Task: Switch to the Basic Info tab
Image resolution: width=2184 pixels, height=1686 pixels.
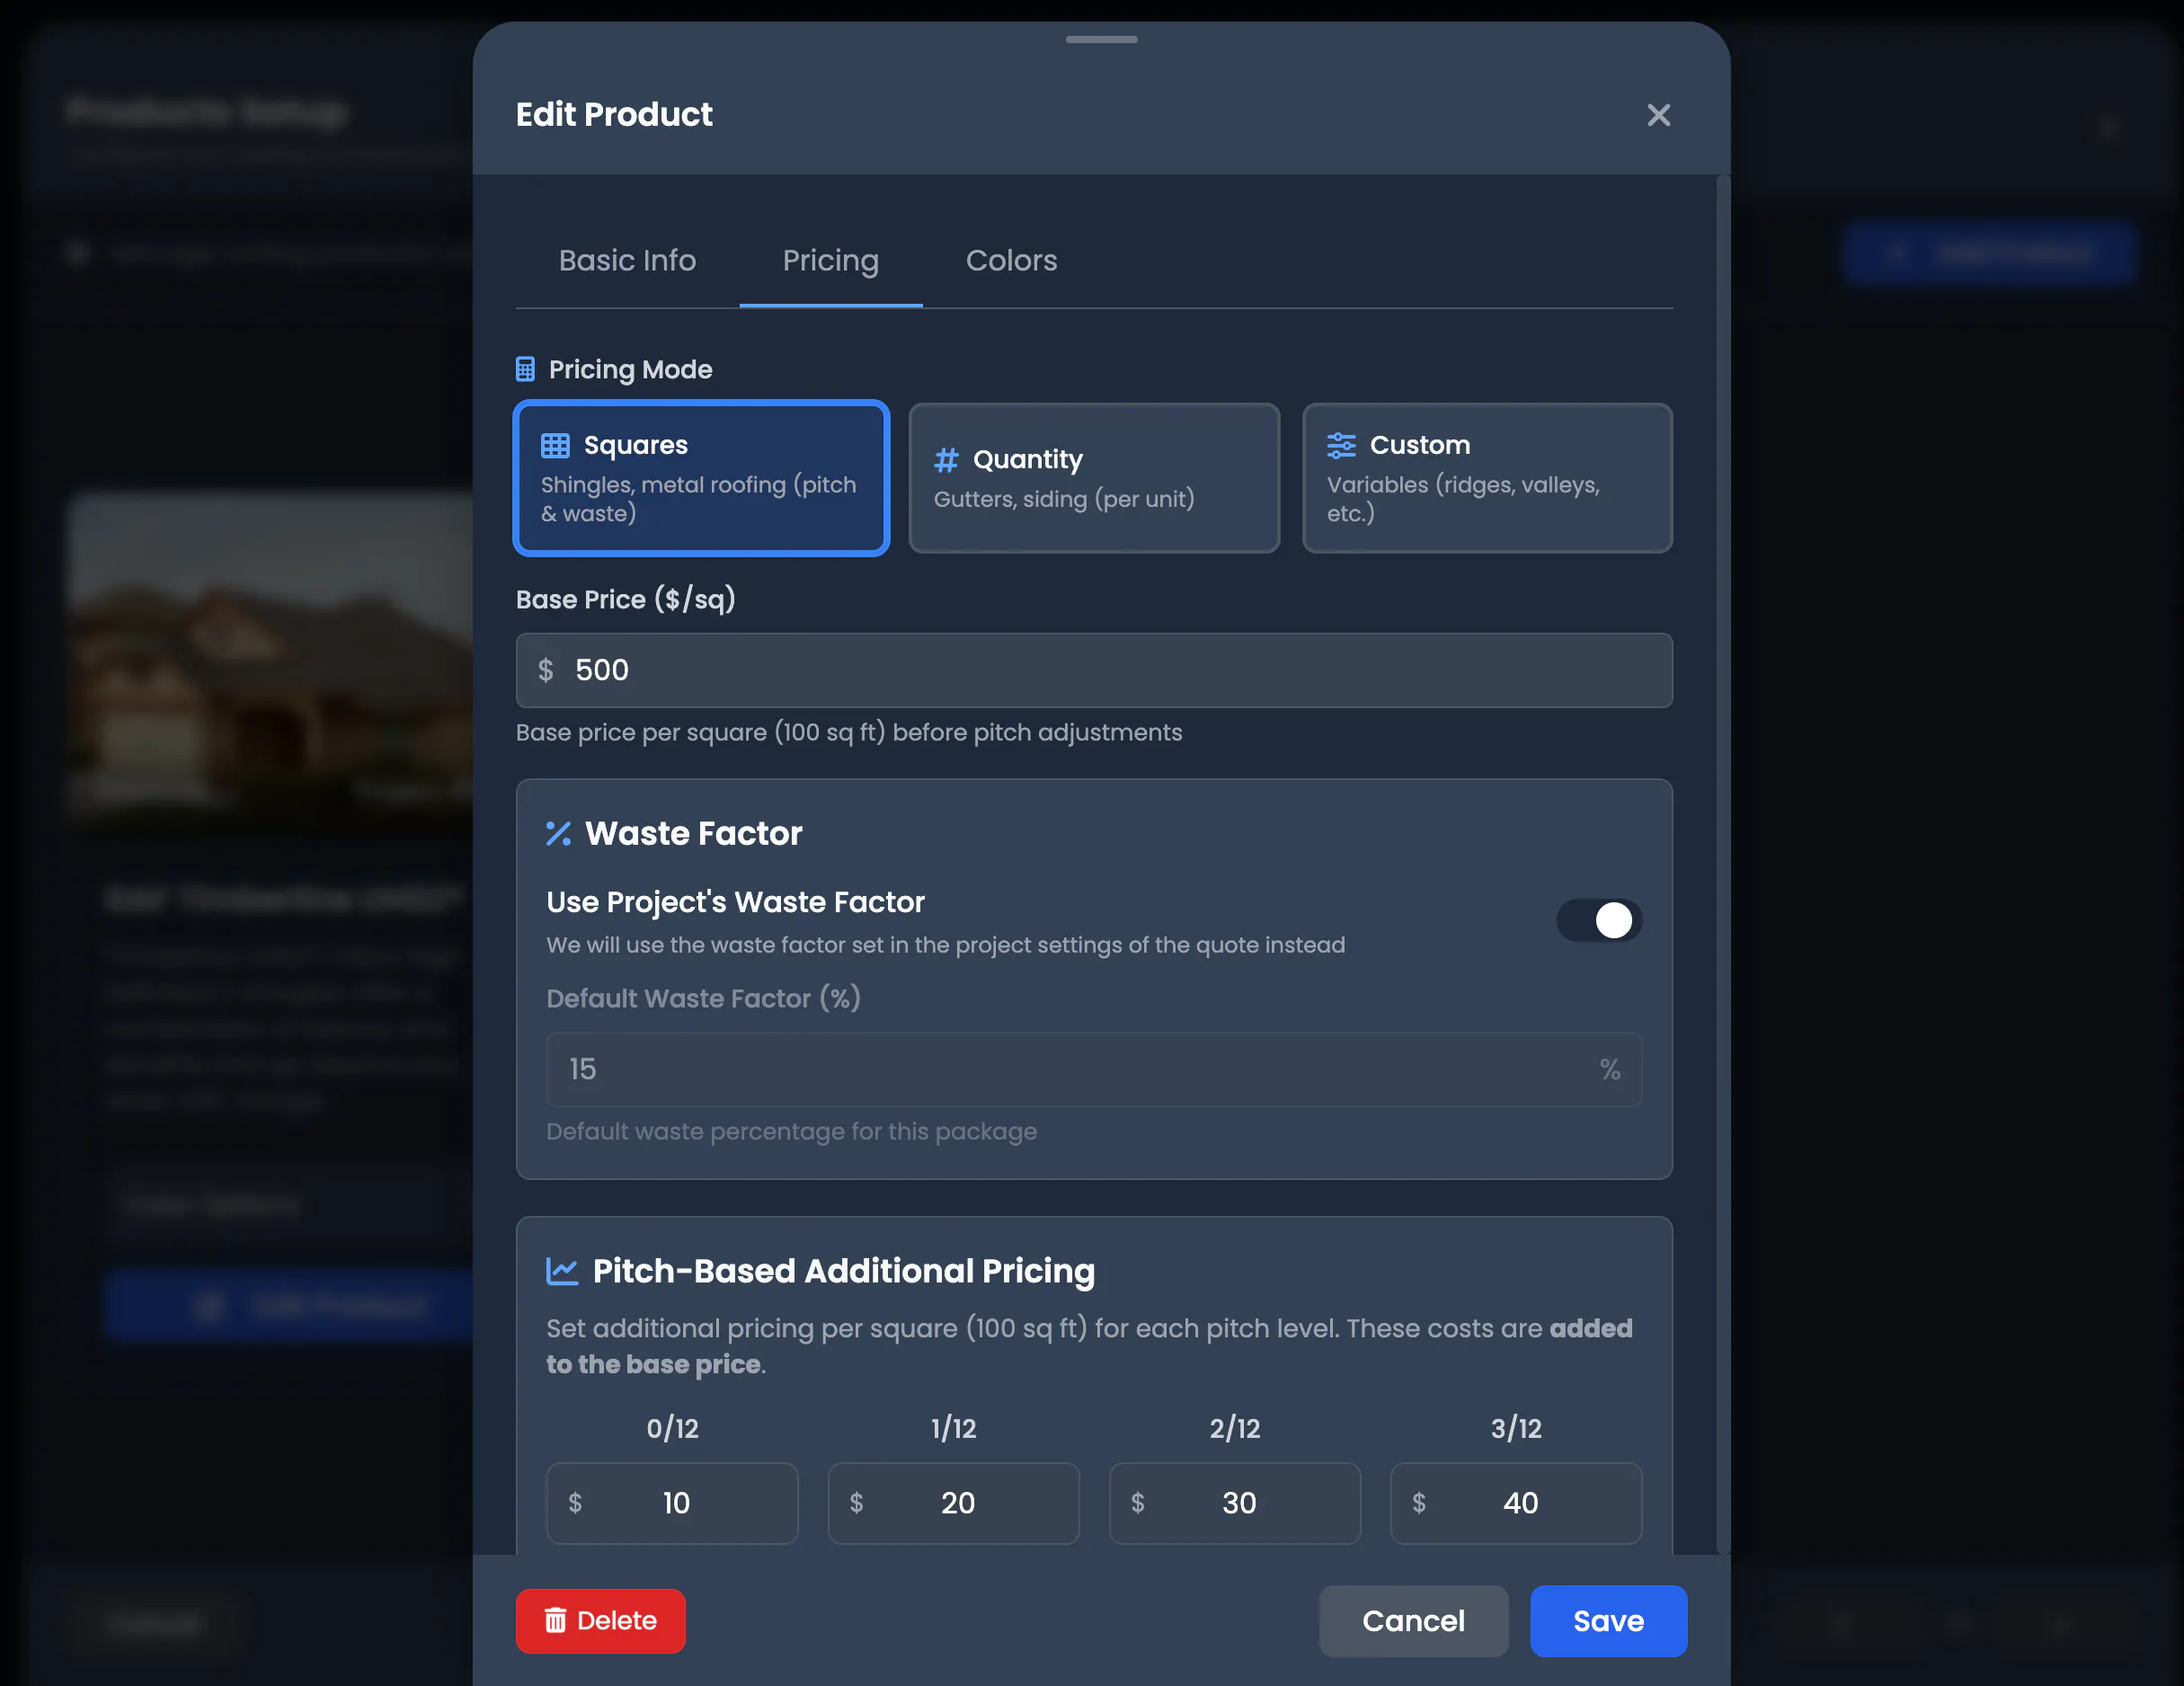Action: pyautogui.click(x=627, y=260)
